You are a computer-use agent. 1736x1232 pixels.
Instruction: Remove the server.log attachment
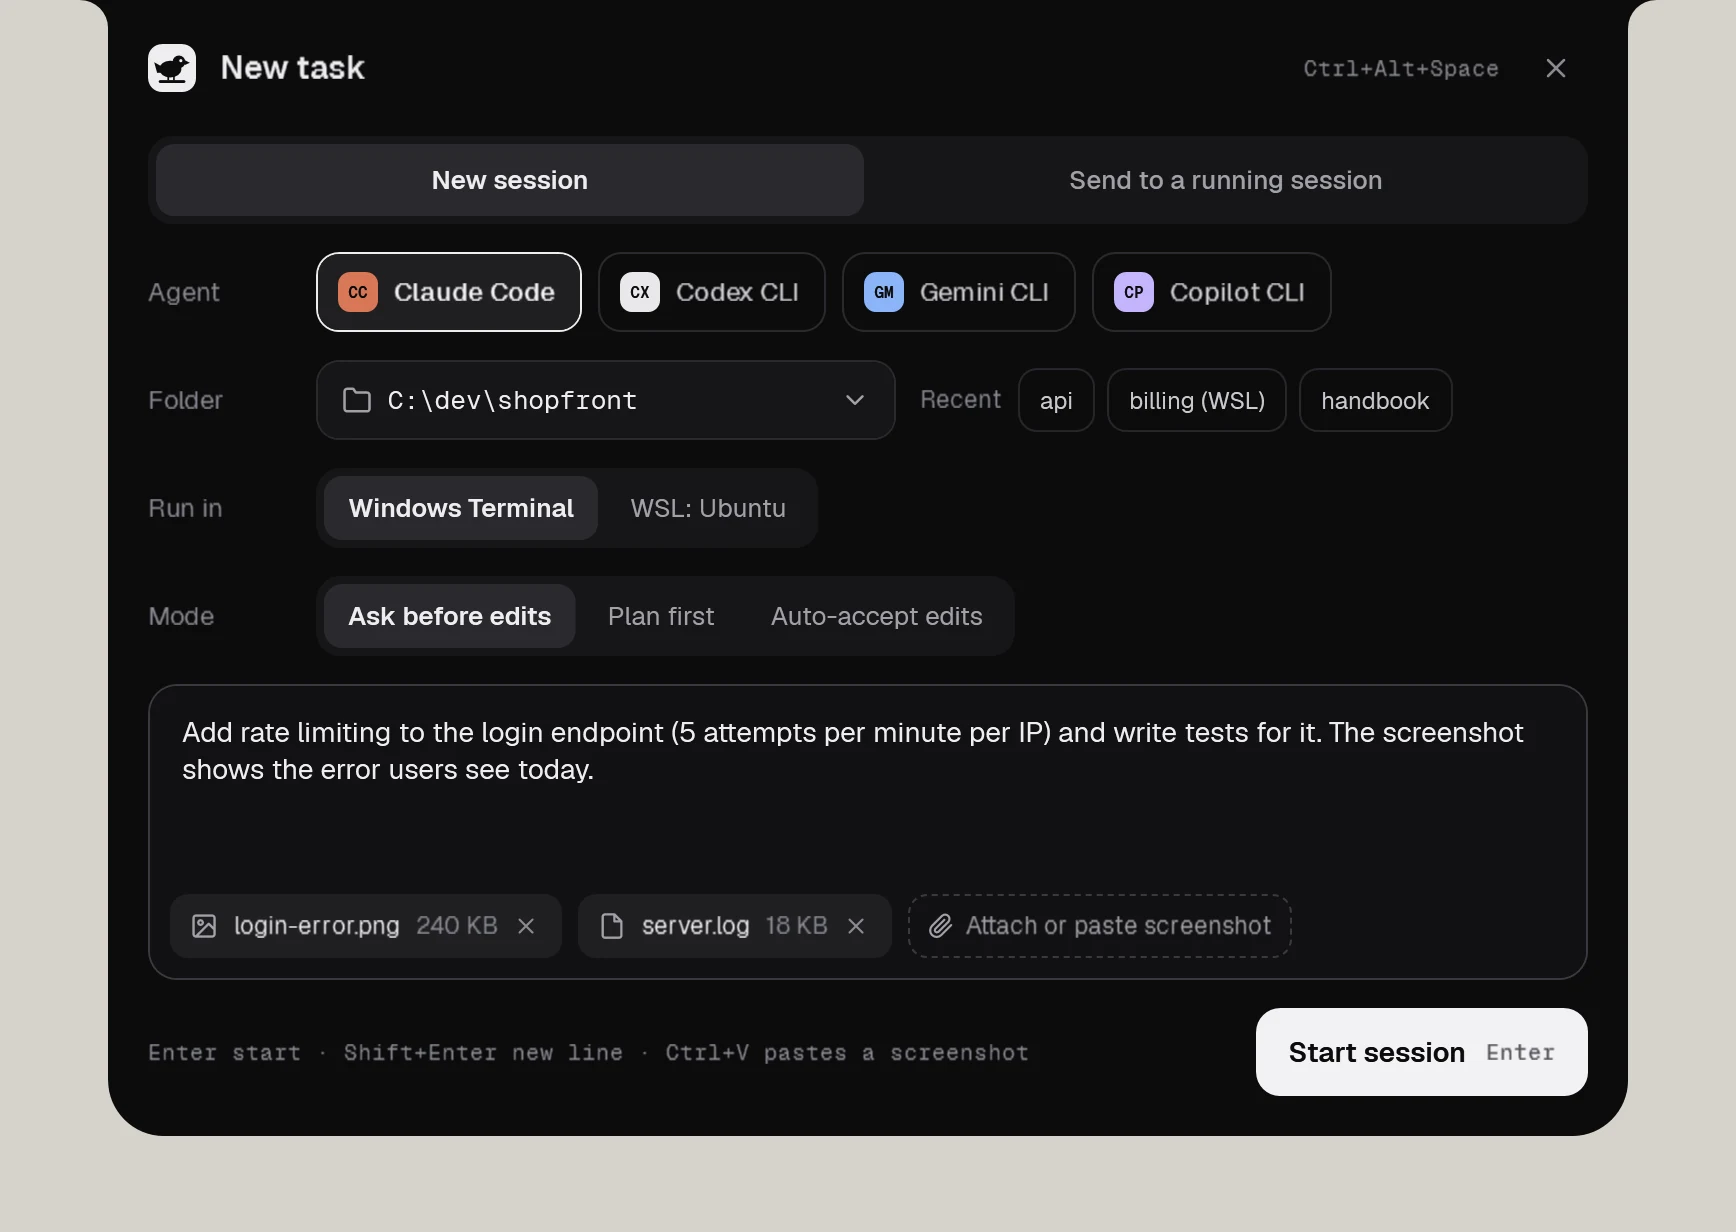(856, 926)
